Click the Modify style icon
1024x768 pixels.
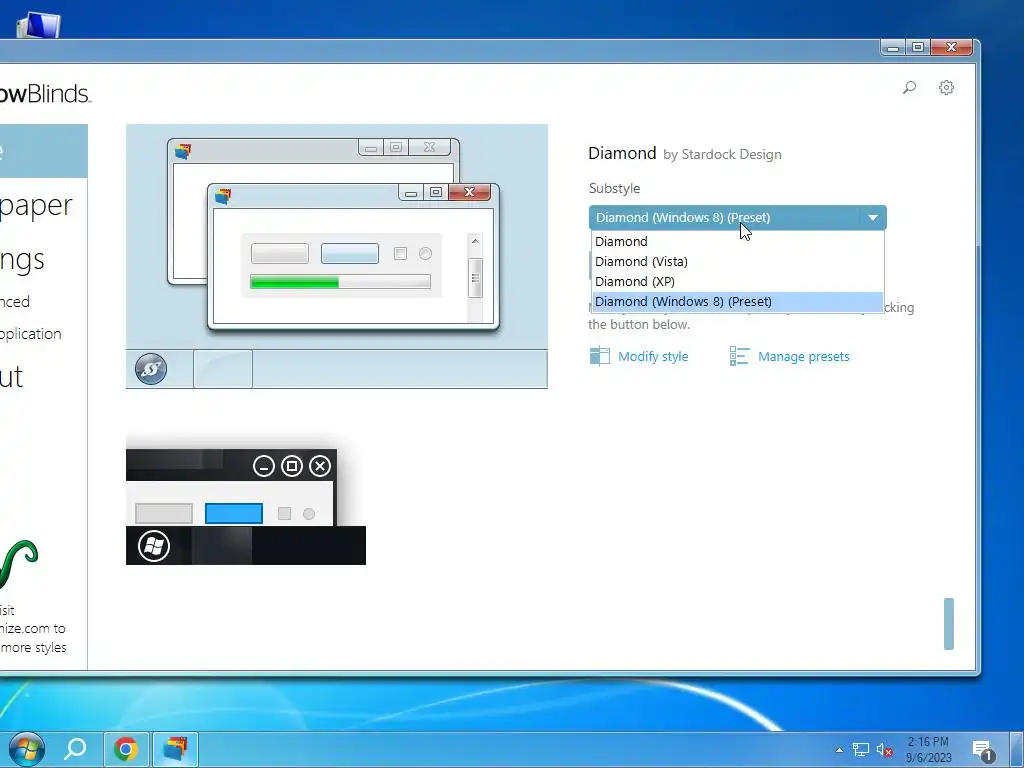(x=600, y=356)
